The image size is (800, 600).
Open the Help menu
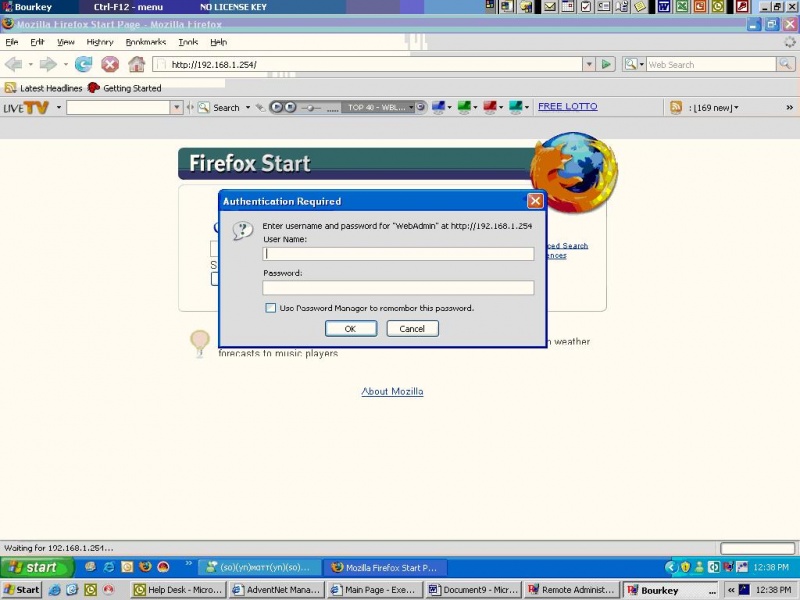[218, 42]
